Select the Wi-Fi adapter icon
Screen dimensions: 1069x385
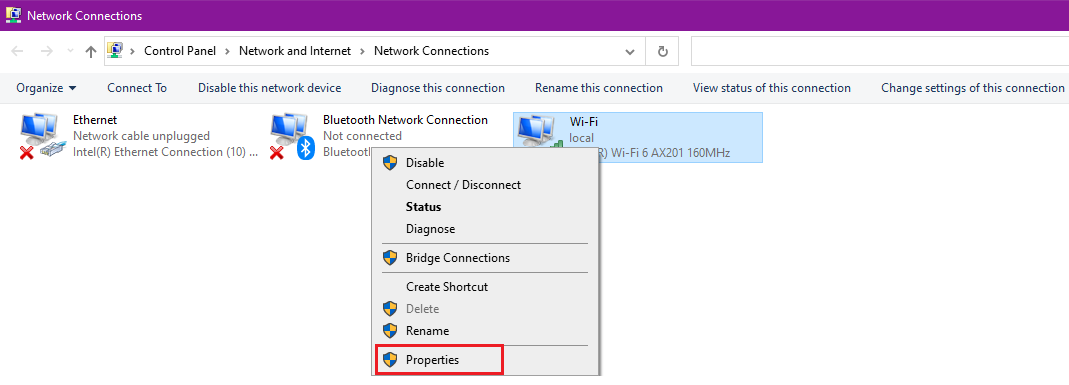pos(541,132)
